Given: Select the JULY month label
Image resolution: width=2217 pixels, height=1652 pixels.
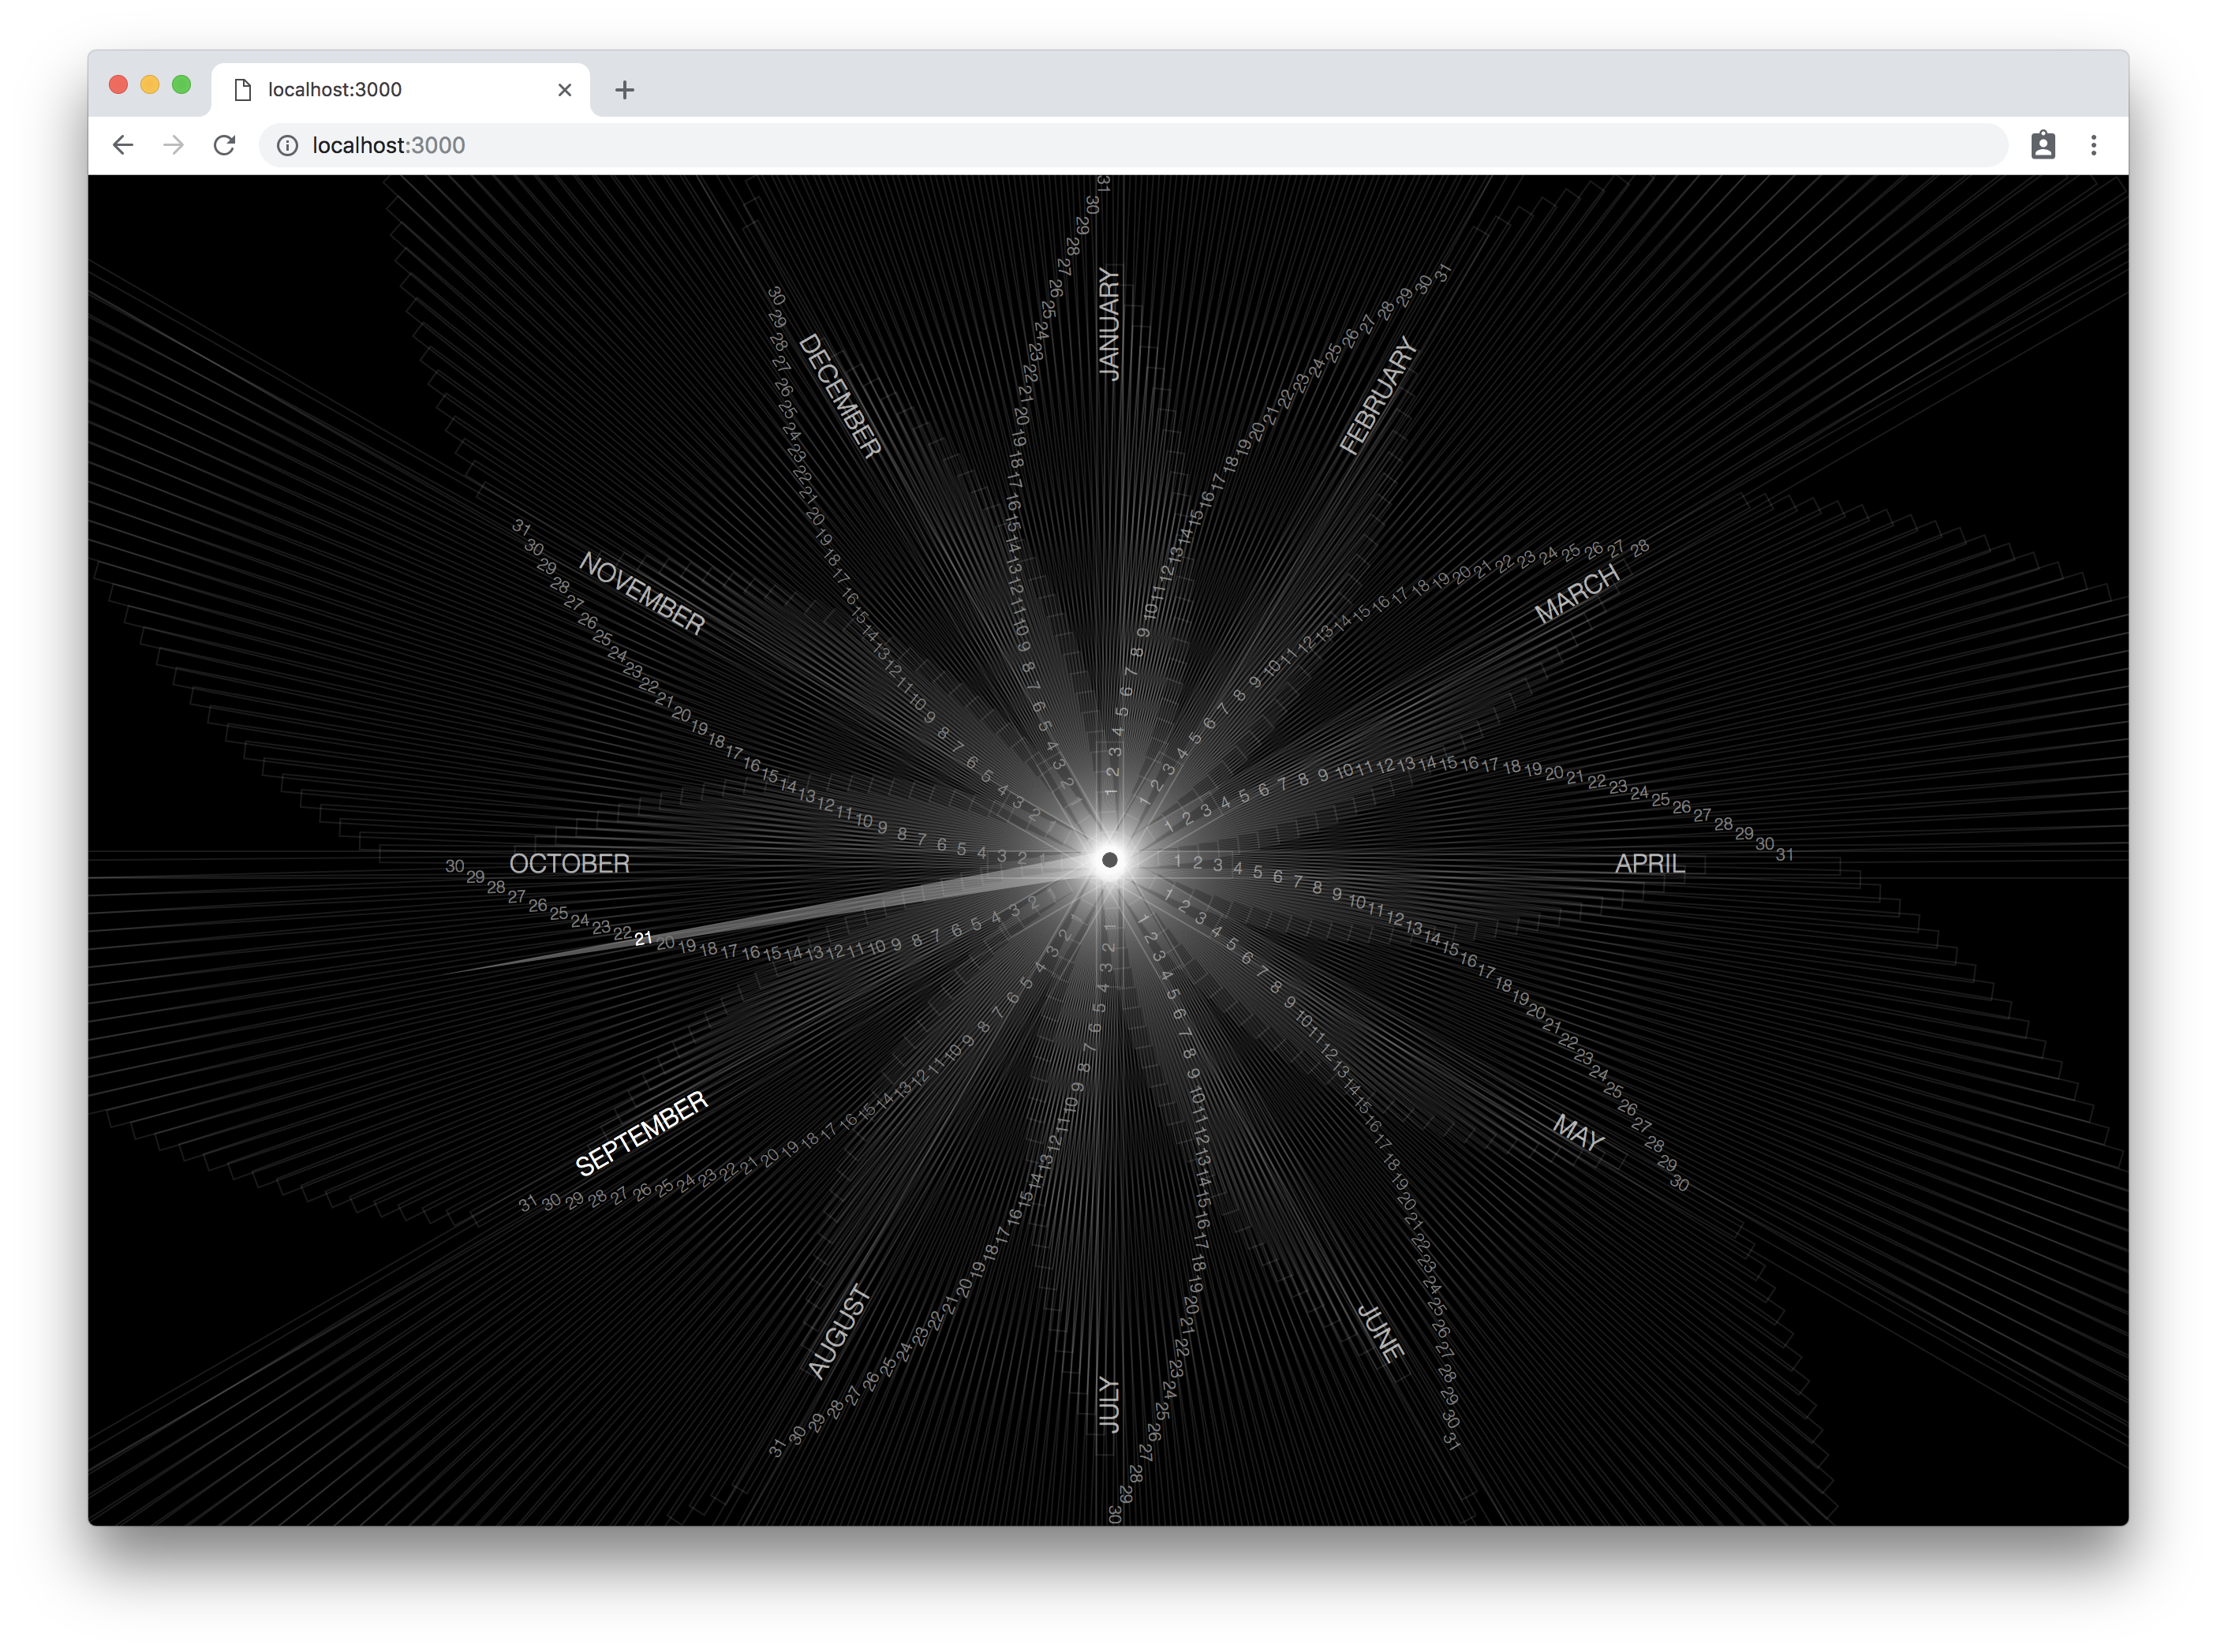Looking at the screenshot, I should (1109, 1404).
